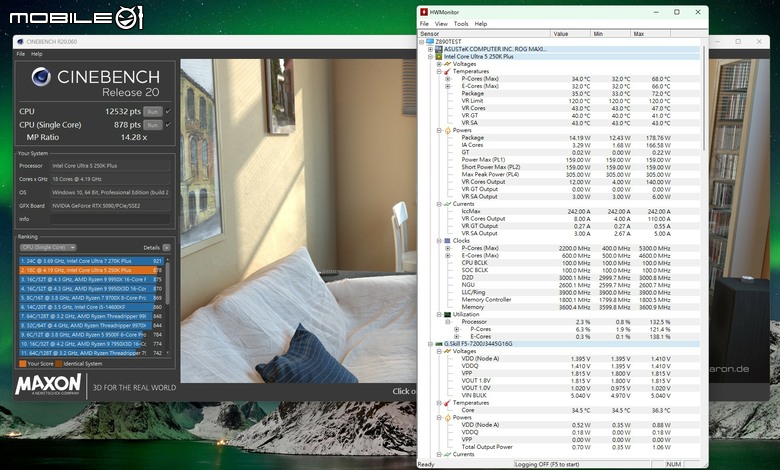This screenshot has height=470, width=780.
Task: Open the Cinebench File menu
Action: click(20, 54)
